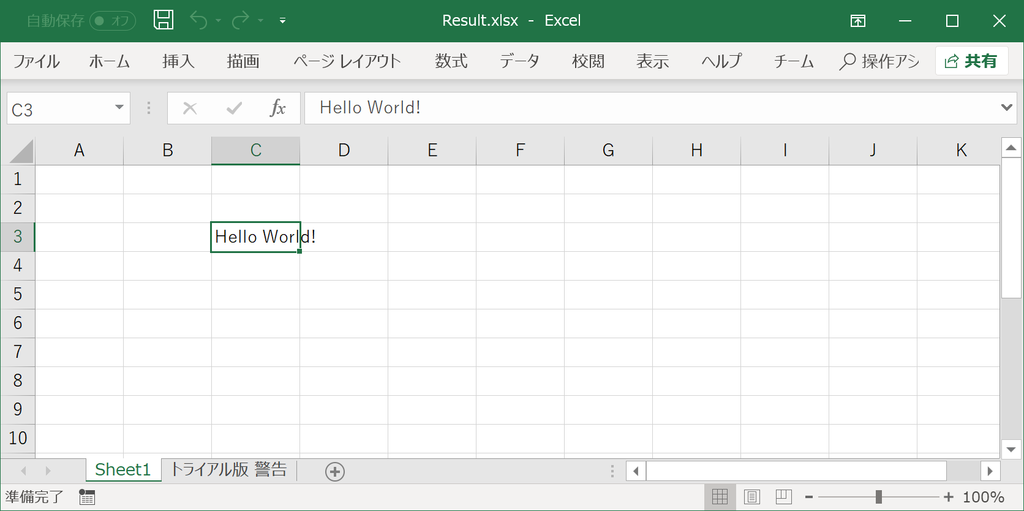Click cell C3 containing Hello World!
The width and height of the screenshot is (1024, 511).
pos(255,237)
